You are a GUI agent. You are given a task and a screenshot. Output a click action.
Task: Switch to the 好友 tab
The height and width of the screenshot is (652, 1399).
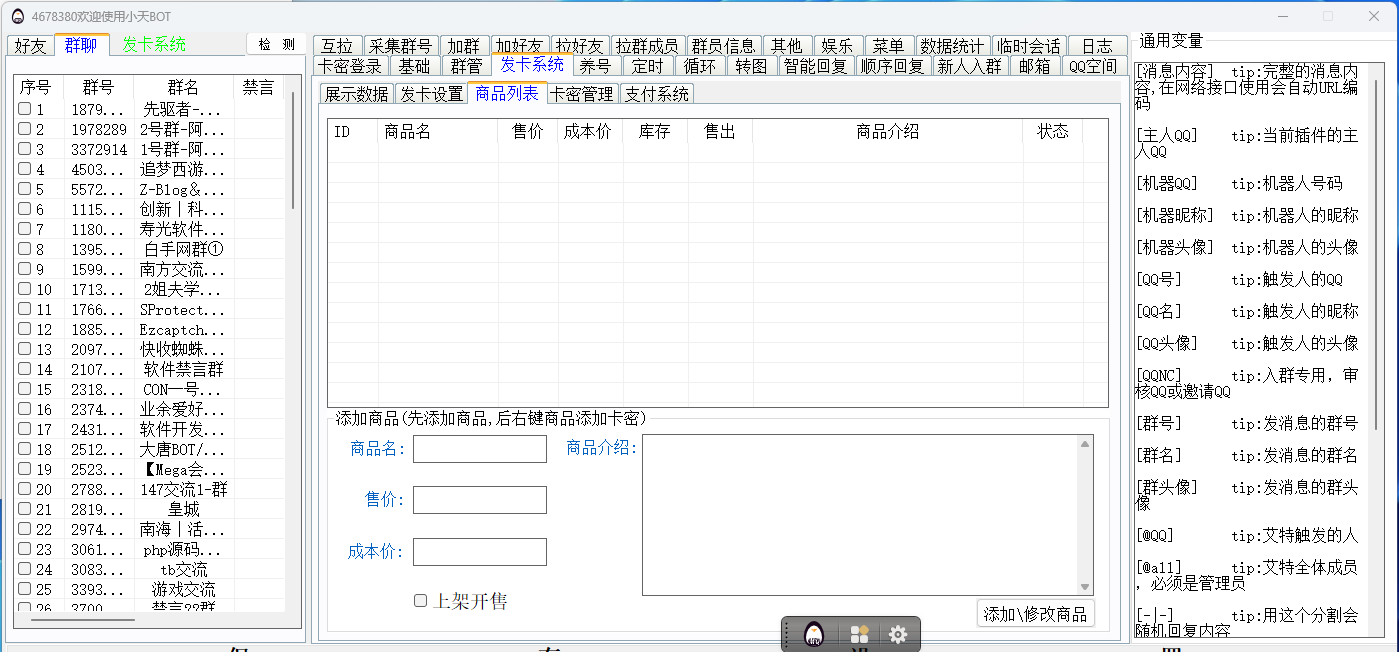click(x=30, y=45)
